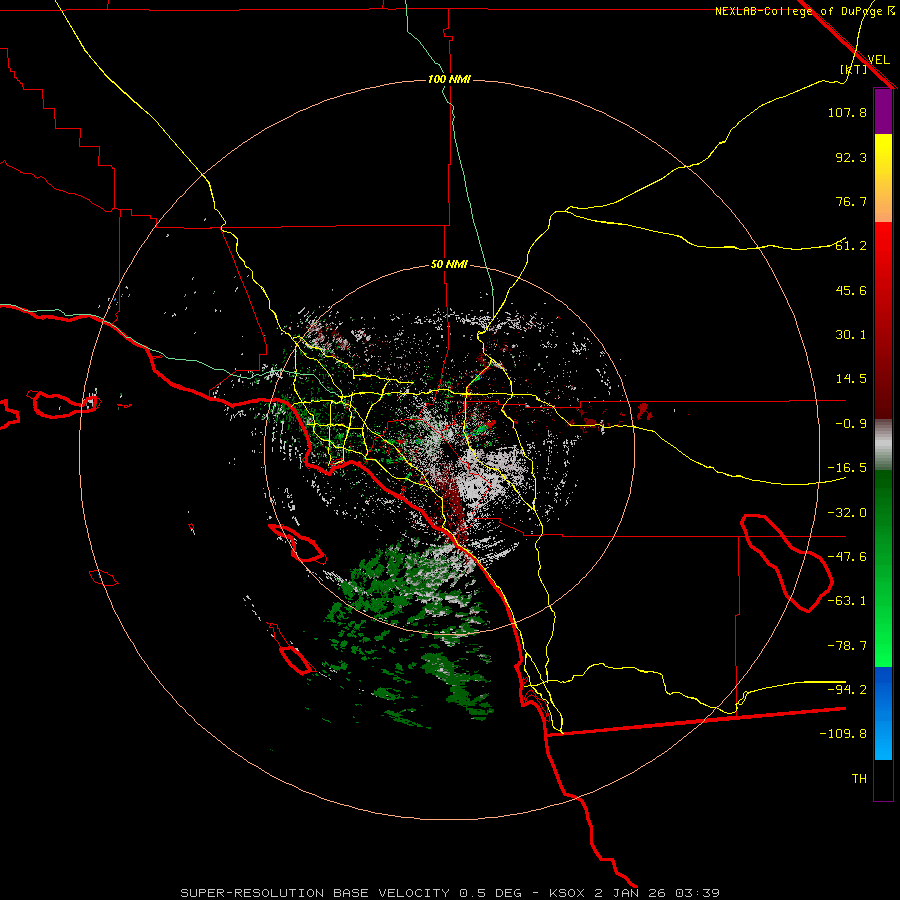This screenshot has height=900, width=900.
Task: Click the [KT] units label
Action: [854, 69]
